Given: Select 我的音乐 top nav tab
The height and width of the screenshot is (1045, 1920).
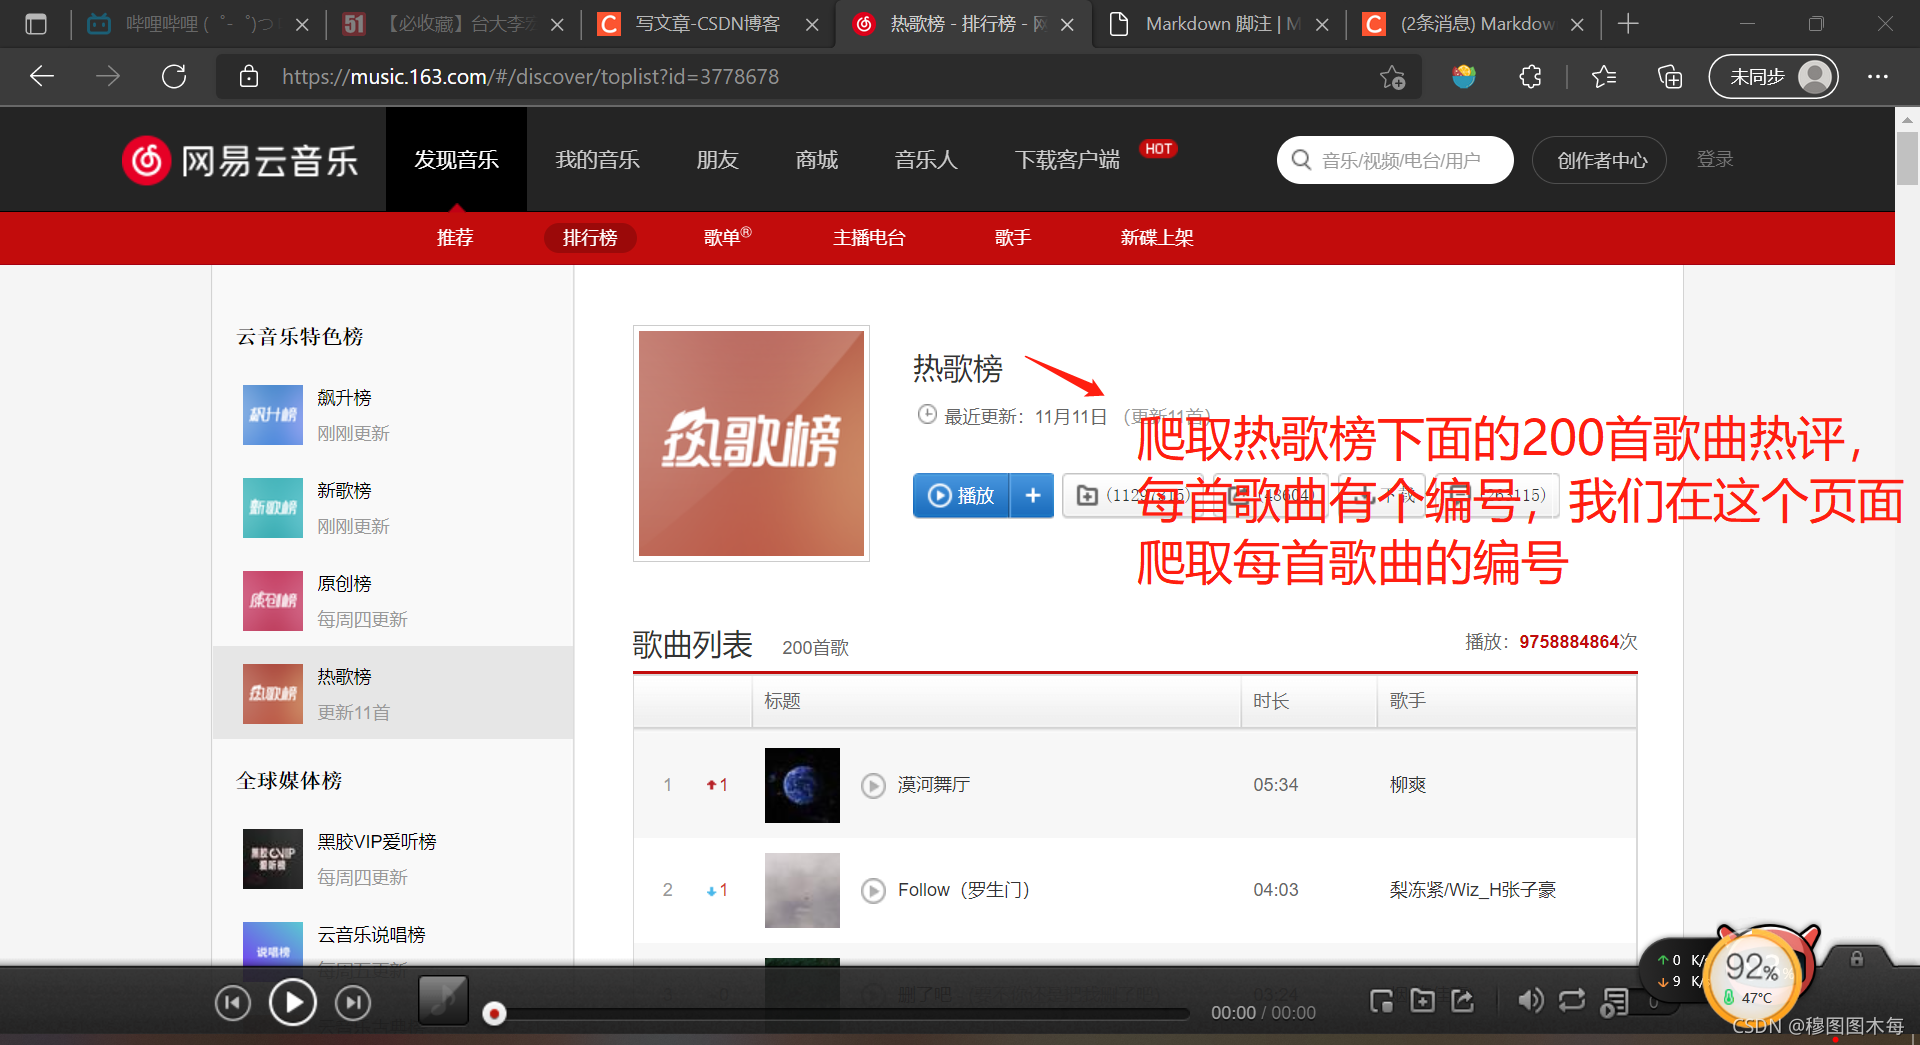Looking at the screenshot, I should pos(597,160).
